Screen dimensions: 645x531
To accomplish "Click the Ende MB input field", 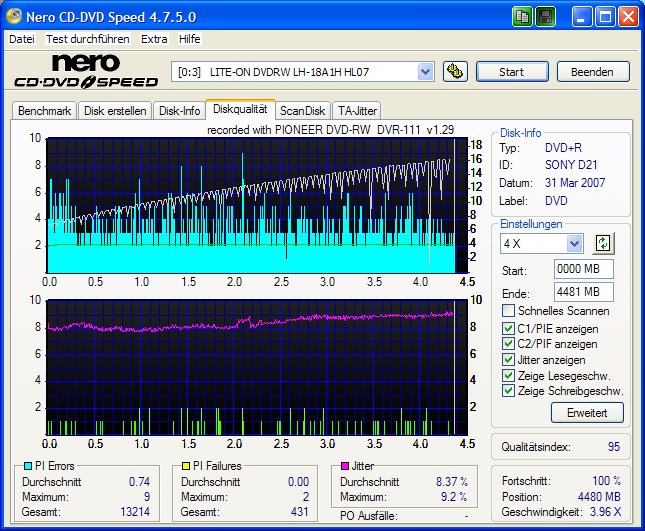I will click(x=583, y=292).
